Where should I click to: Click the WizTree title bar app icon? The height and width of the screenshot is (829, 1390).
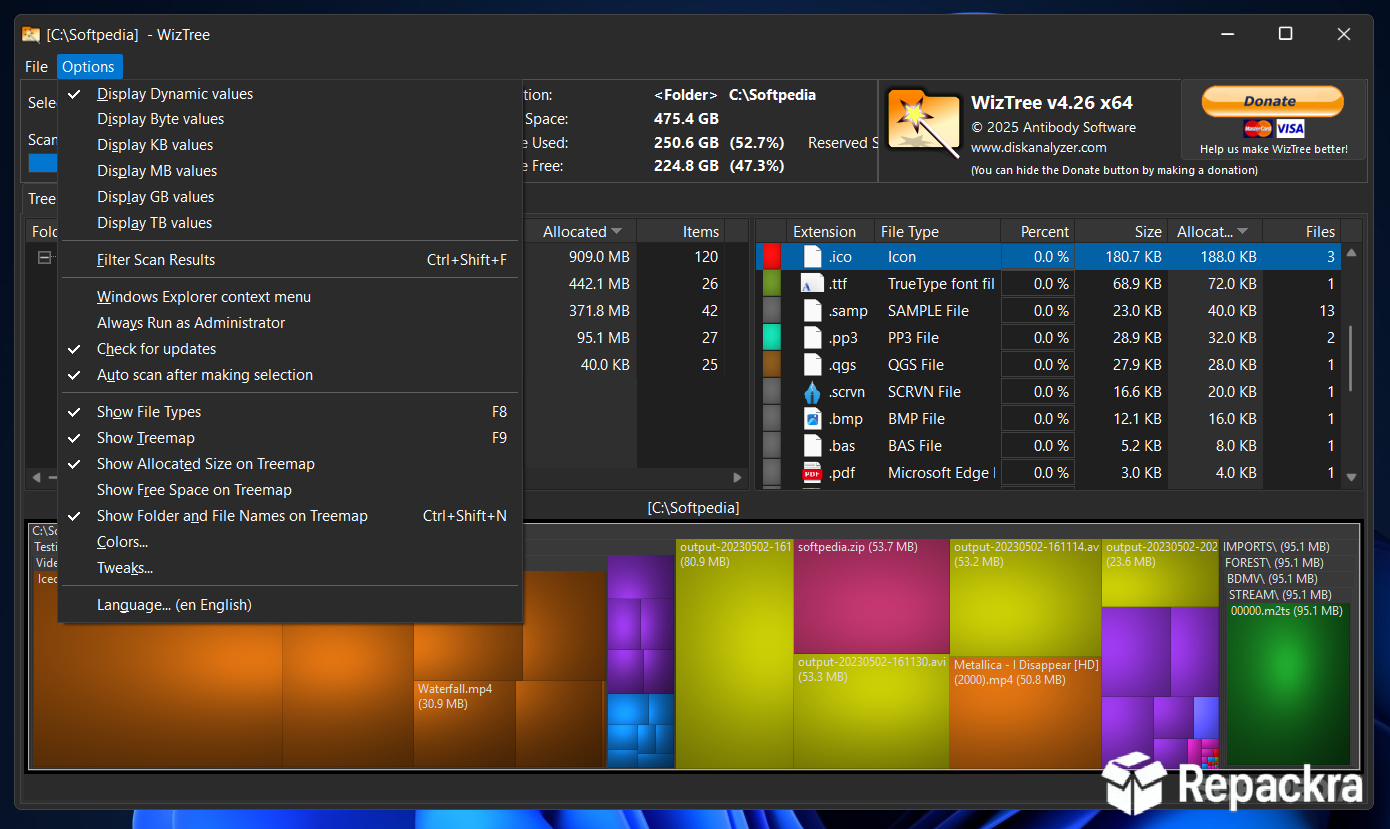coord(31,34)
